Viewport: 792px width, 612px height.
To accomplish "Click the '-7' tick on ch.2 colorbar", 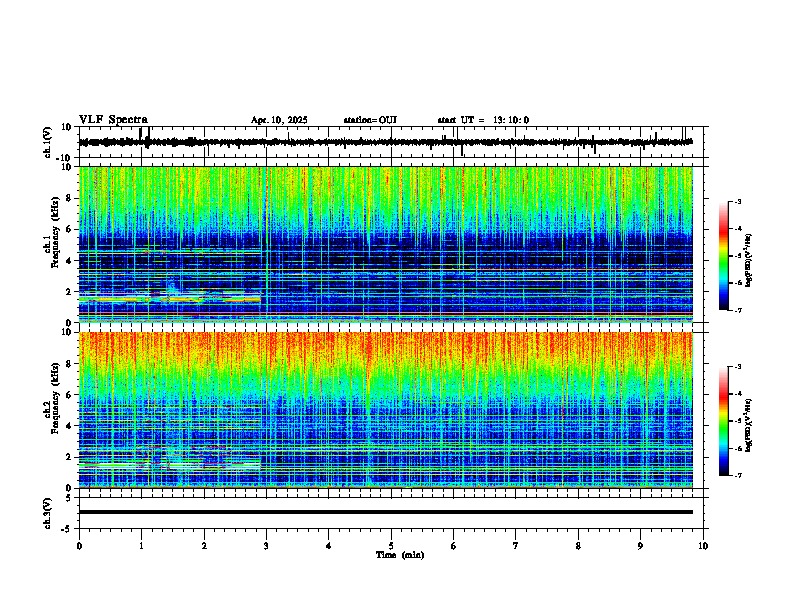I will click(737, 475).
